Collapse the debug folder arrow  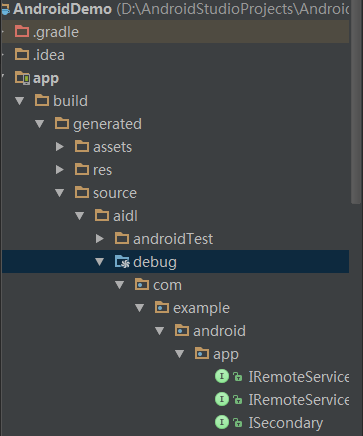click(100, 262)
